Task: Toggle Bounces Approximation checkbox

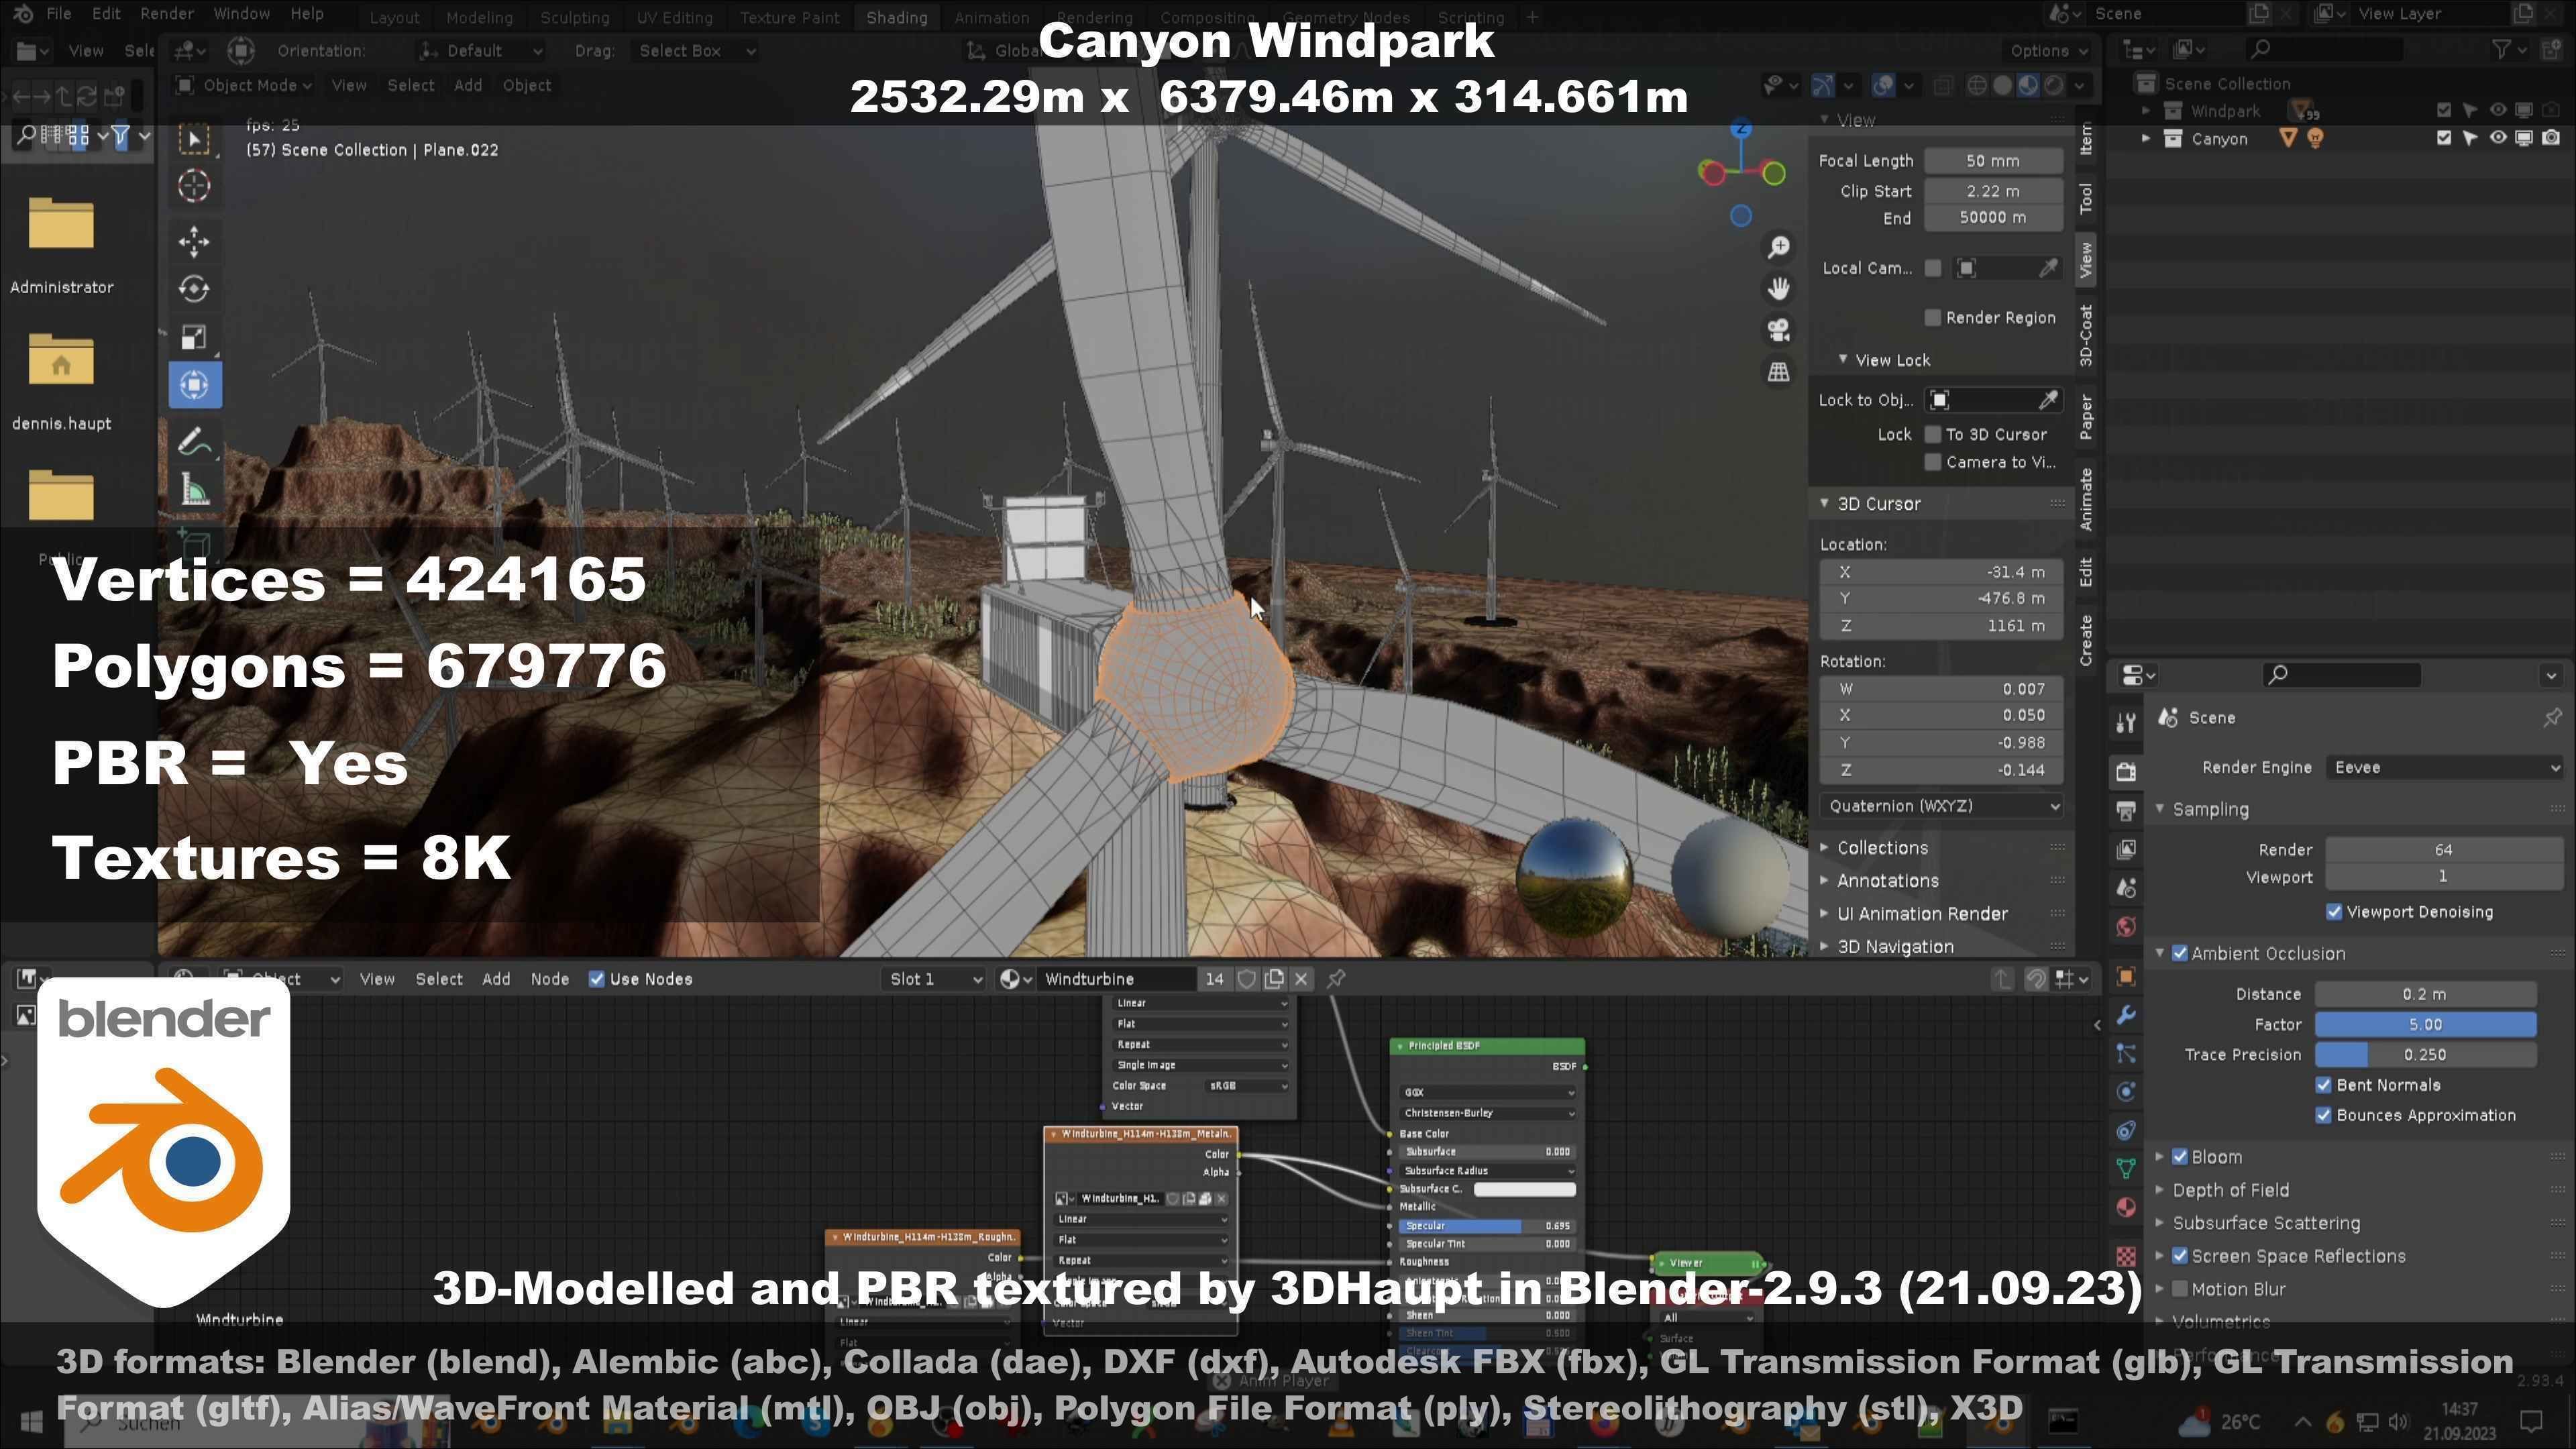Action: click(2324, 1115)
